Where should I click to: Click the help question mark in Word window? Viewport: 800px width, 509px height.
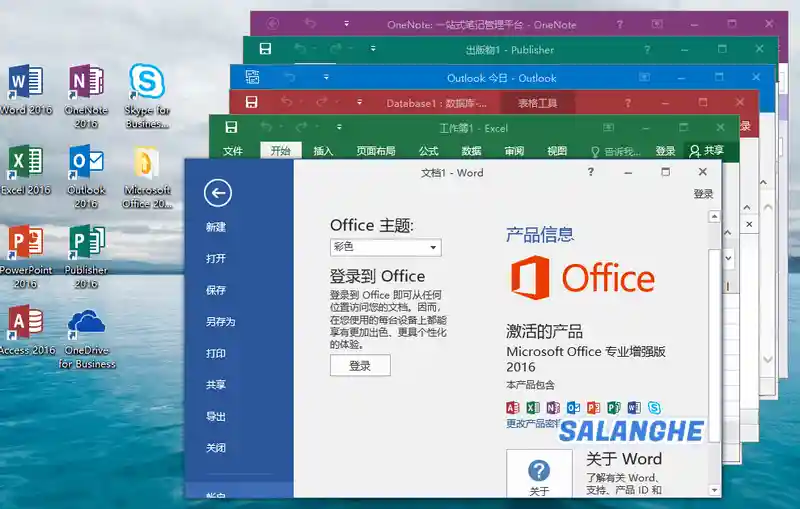coord(590,172)
